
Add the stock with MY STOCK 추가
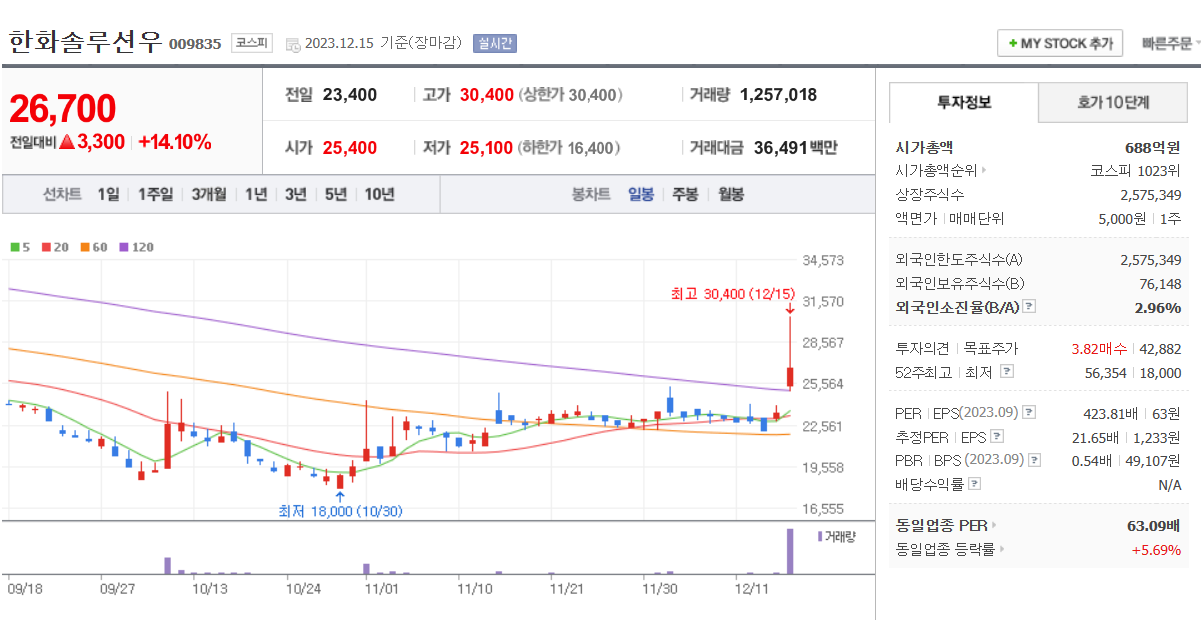click(x=1060, y=44)
